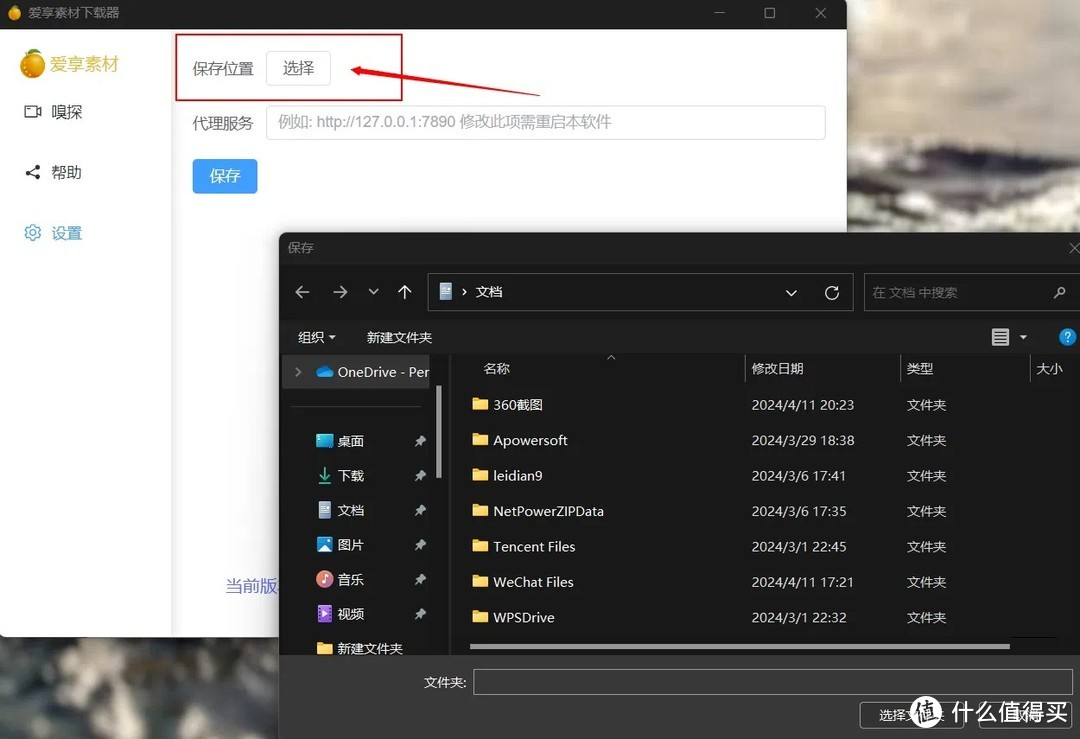Screen dimensions: 1080x739
Task: Click the forward navigation arrow
Action: tap(340, 292)
